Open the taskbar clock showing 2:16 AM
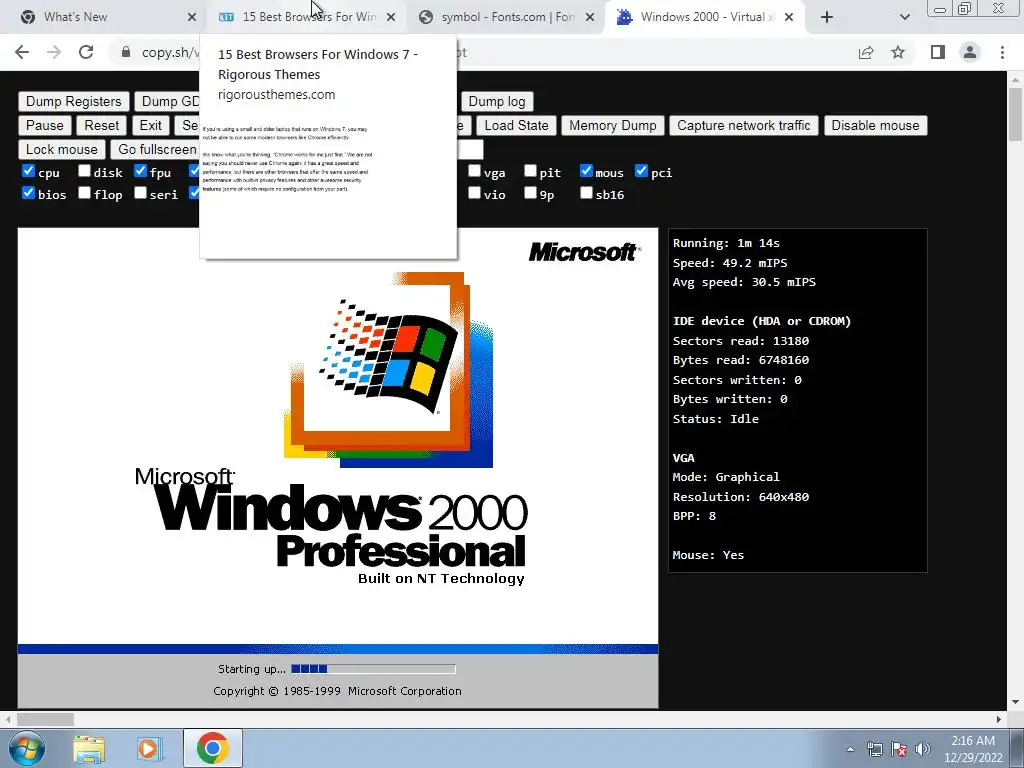 coord(973,748)
